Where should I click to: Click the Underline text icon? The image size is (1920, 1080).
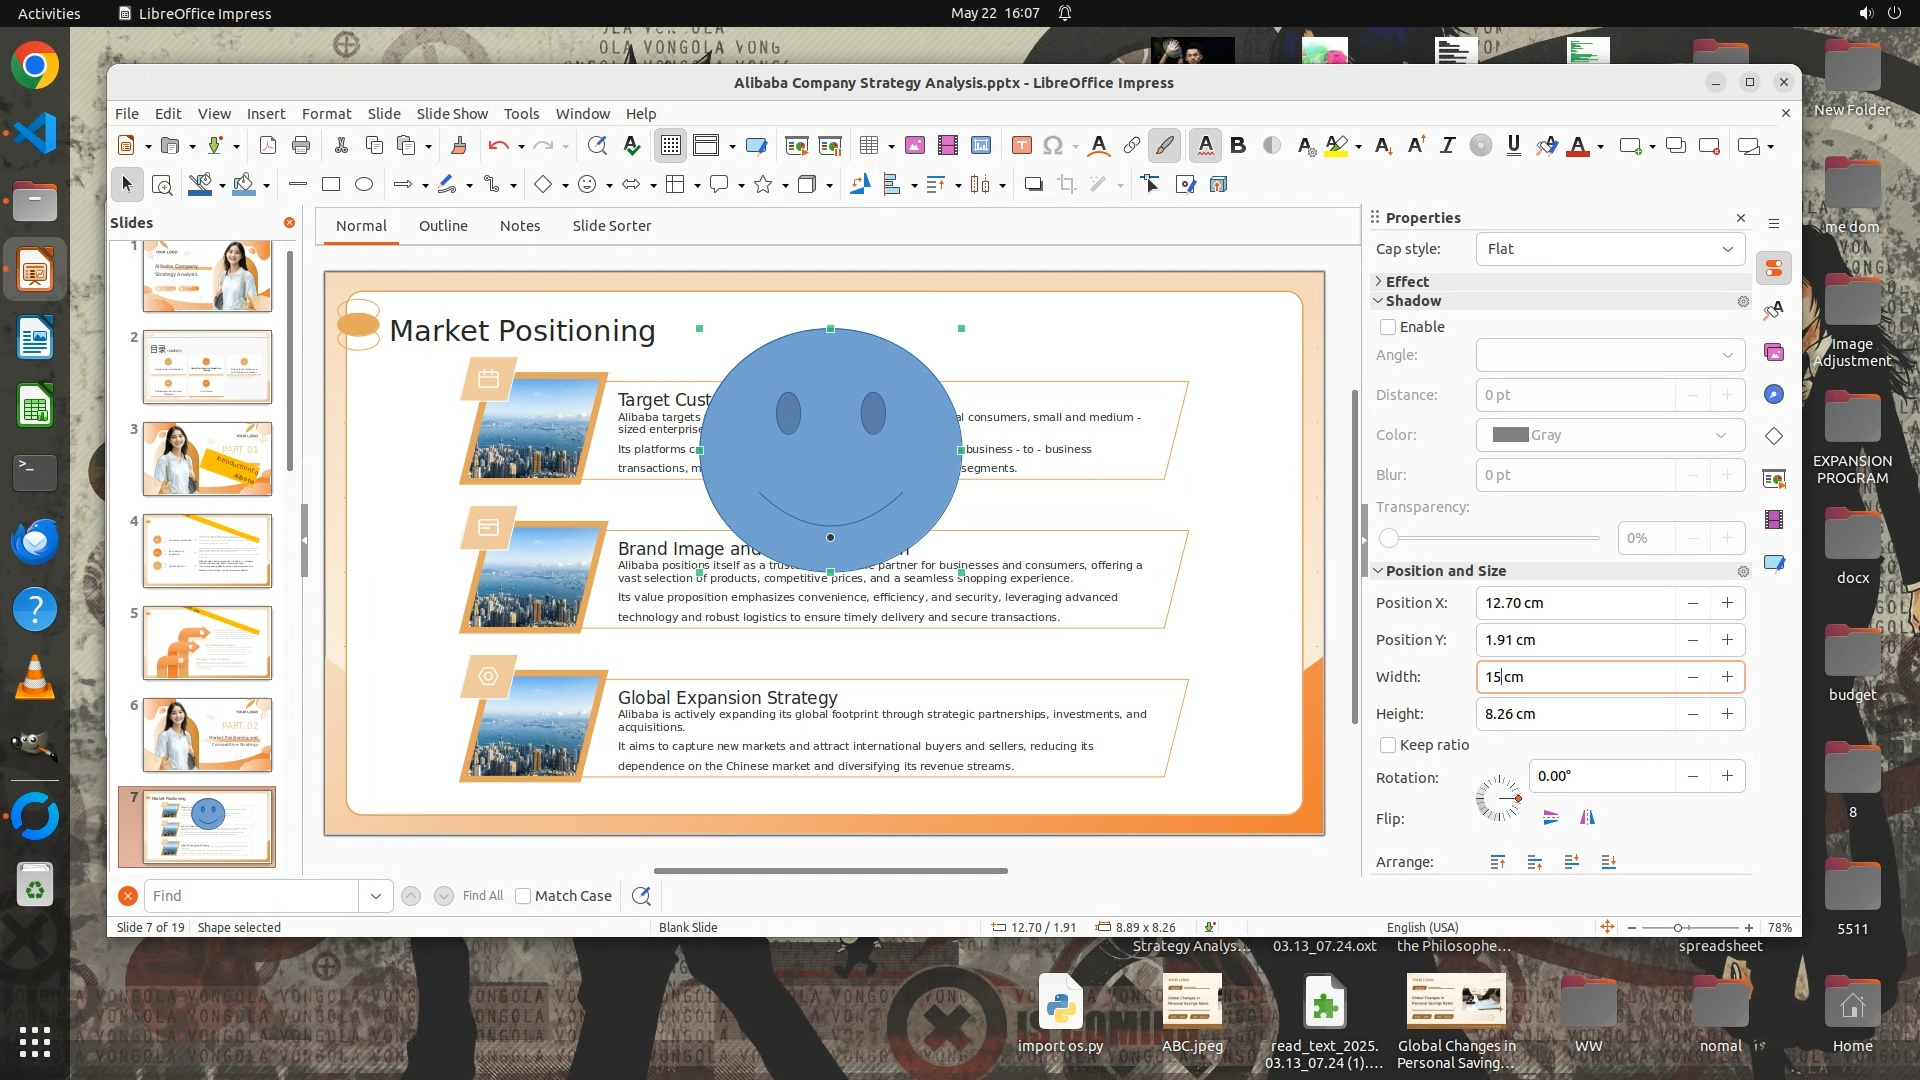coord(1513,146)
